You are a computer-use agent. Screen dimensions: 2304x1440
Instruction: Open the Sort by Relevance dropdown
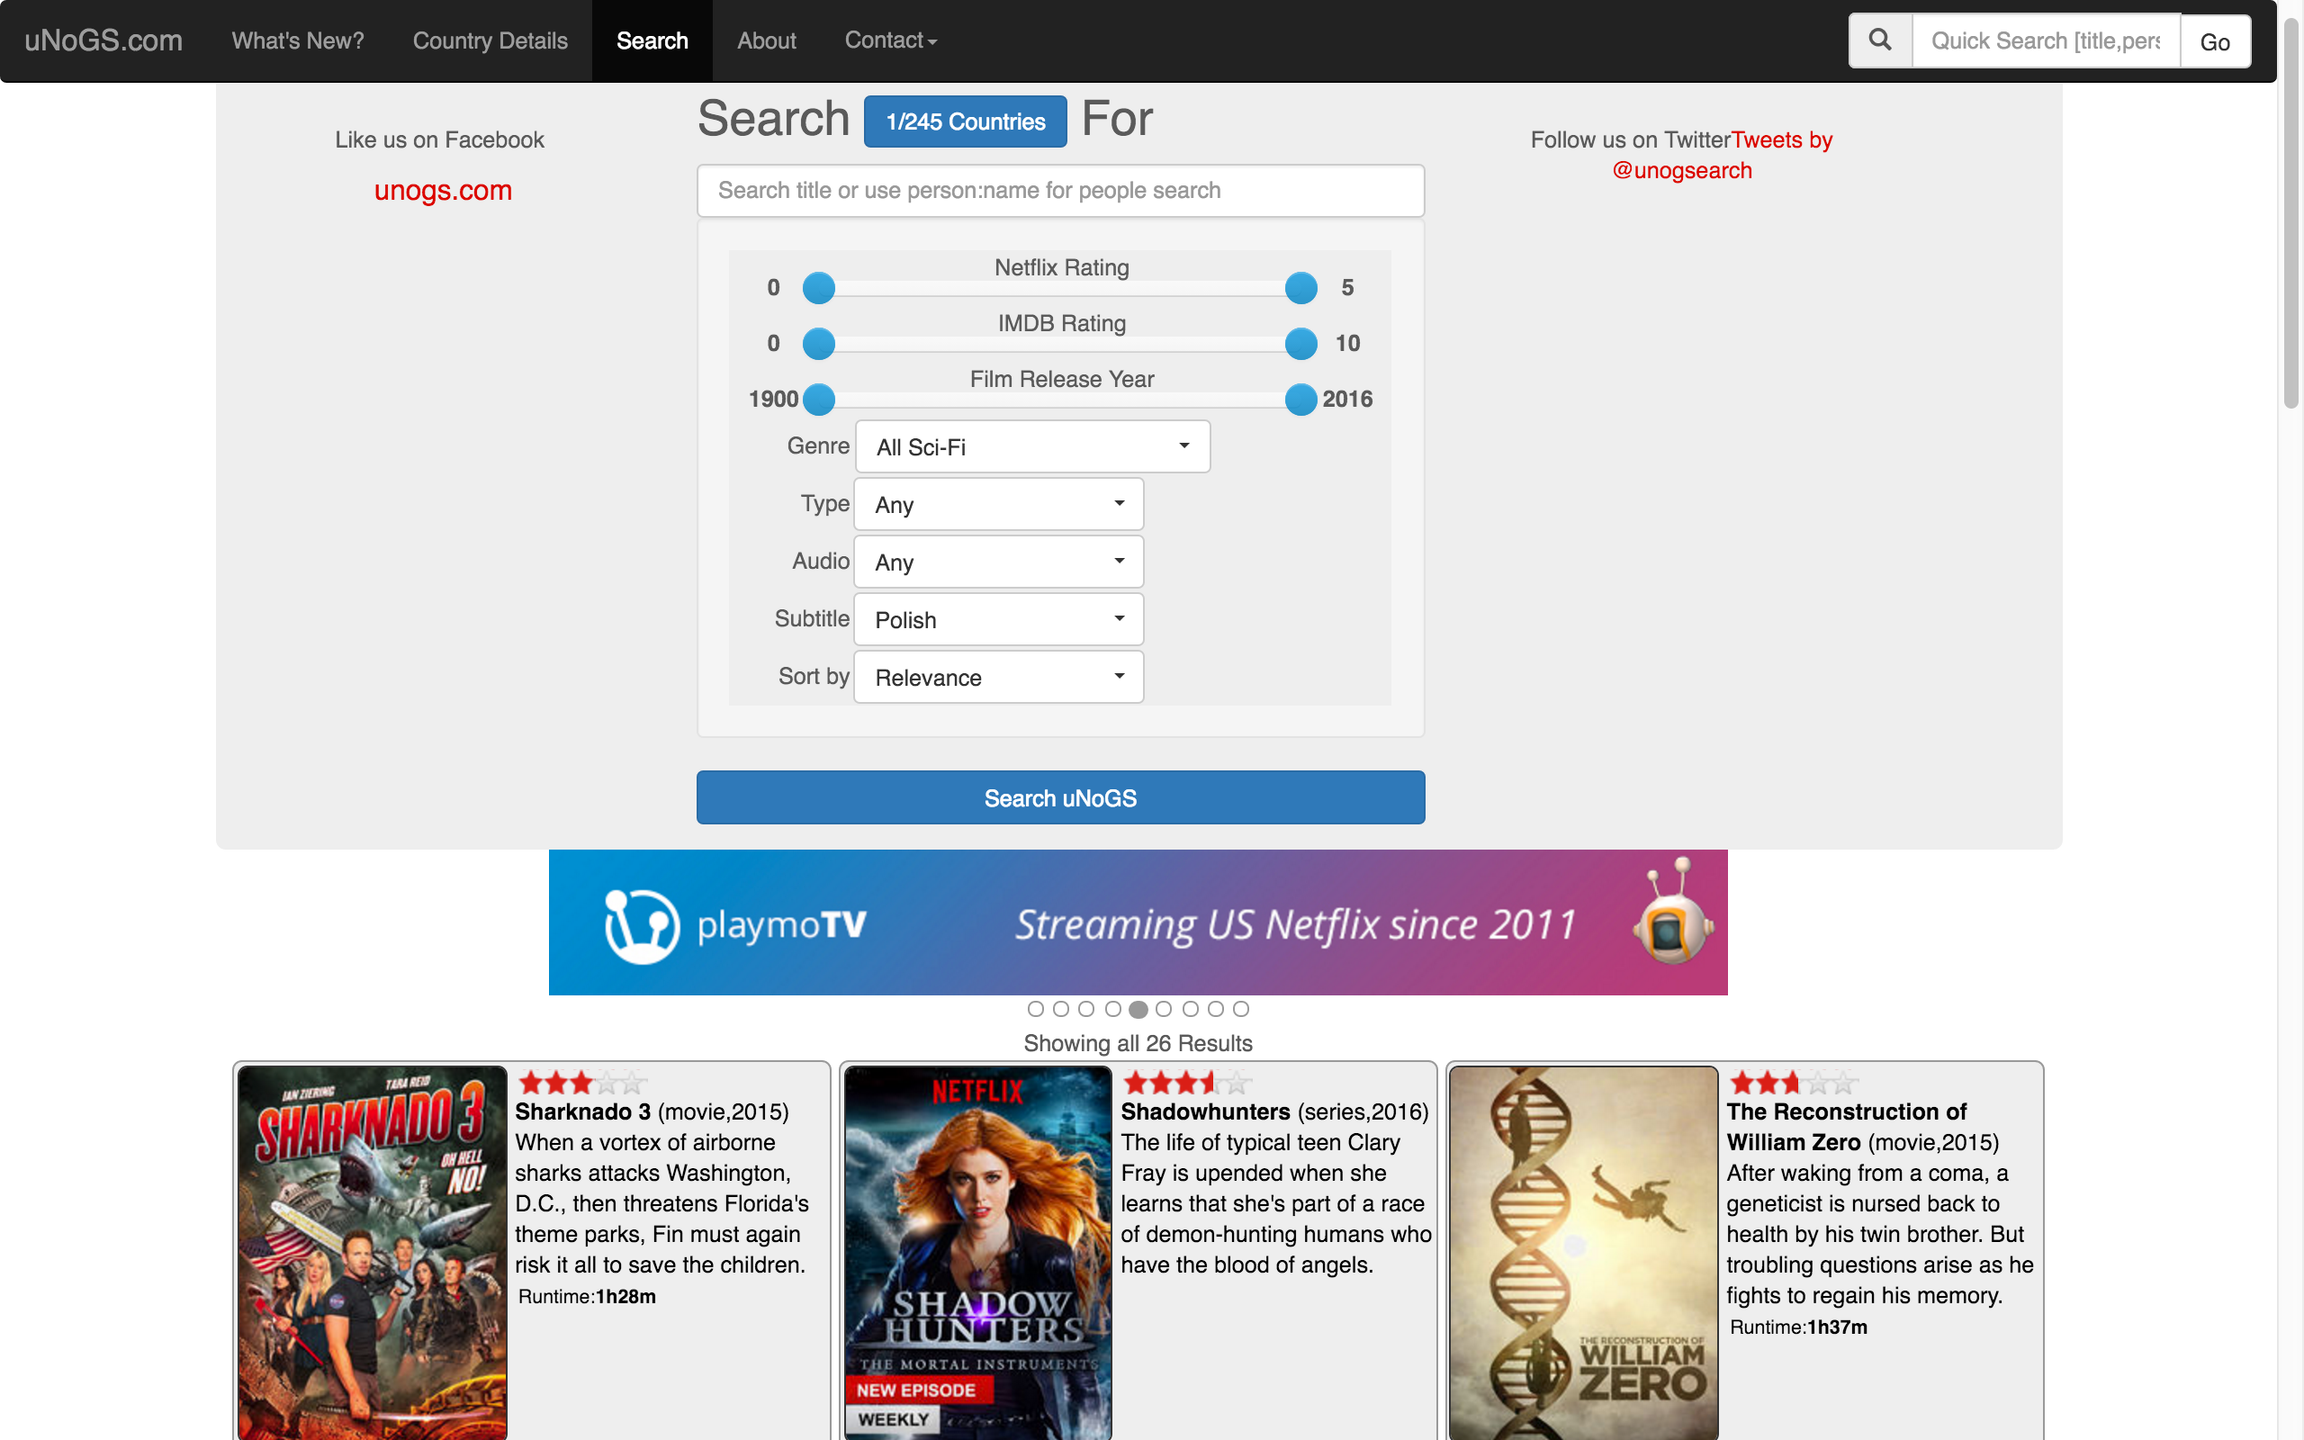tap(999, 678)
